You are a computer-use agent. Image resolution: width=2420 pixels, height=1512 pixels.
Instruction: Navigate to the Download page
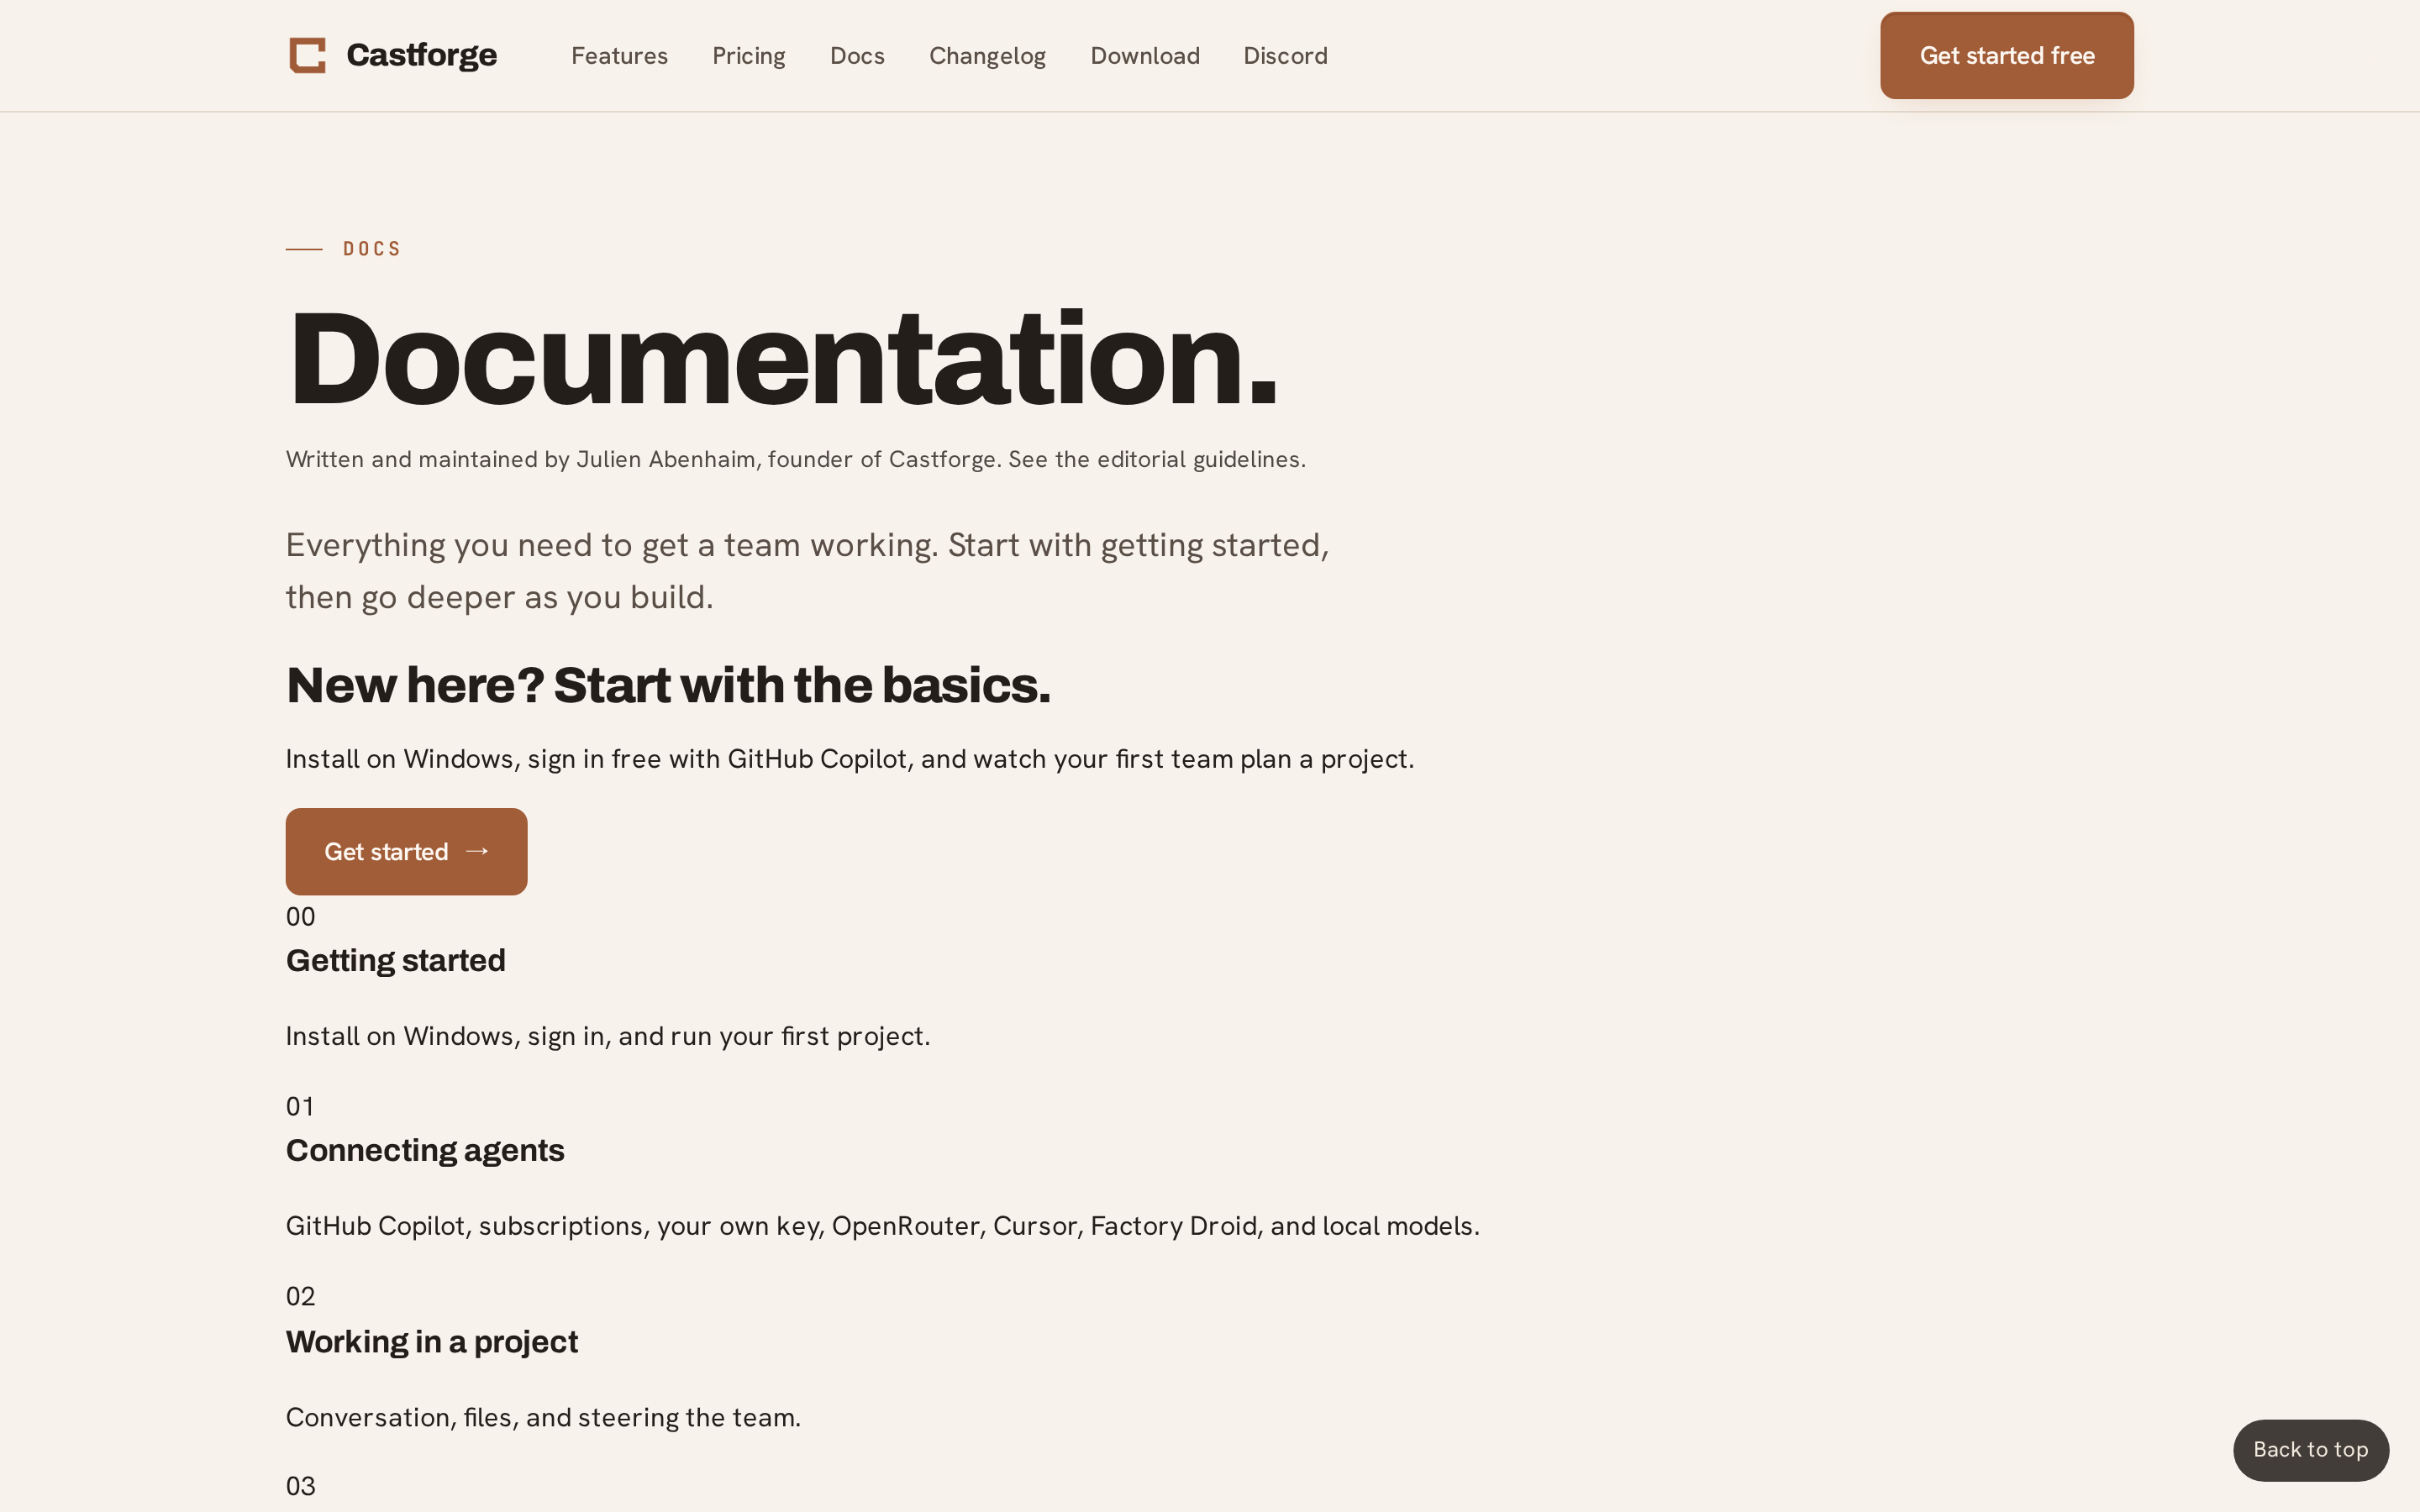[x=1145, y=56]
